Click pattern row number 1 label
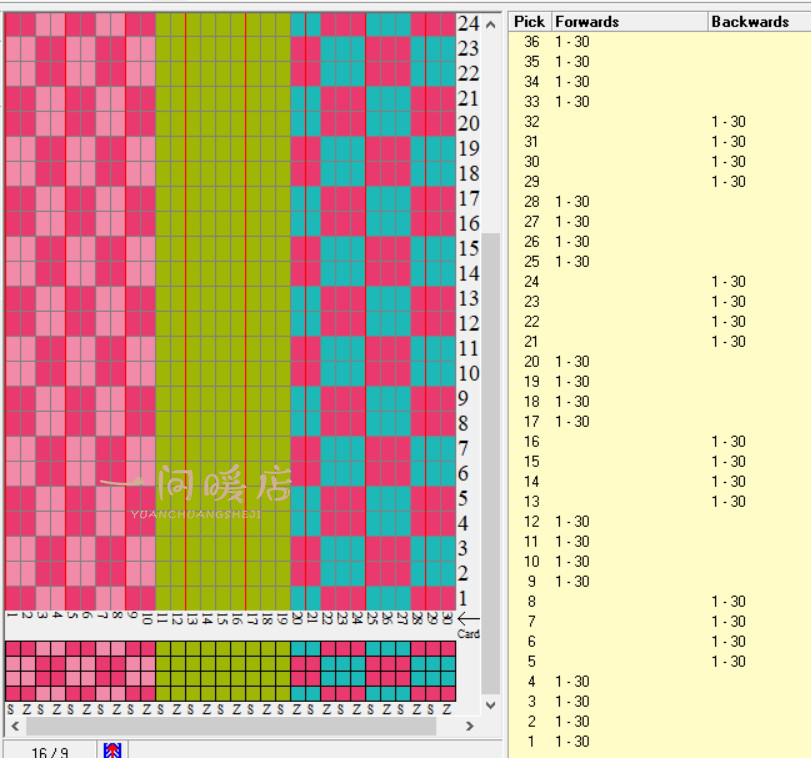The width and height of the screenshot is (811, 758). tap(463, 599)
